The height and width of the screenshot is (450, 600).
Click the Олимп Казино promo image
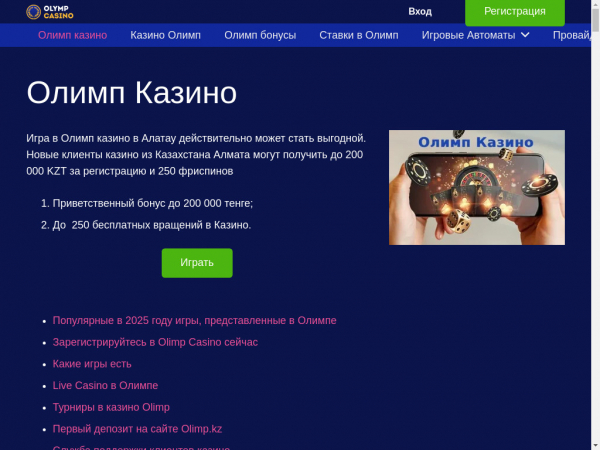click(477, 188)
